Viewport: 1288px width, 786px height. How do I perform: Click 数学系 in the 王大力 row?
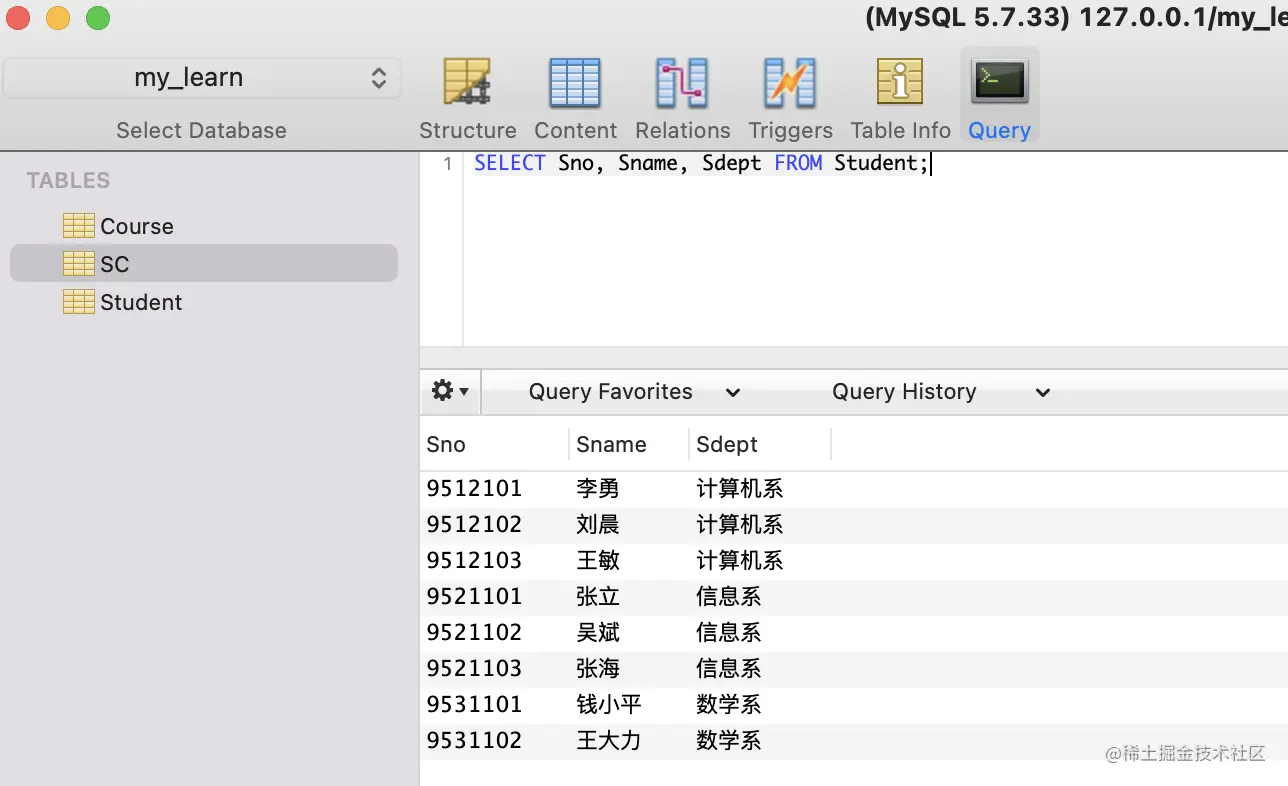click(729, 741)
